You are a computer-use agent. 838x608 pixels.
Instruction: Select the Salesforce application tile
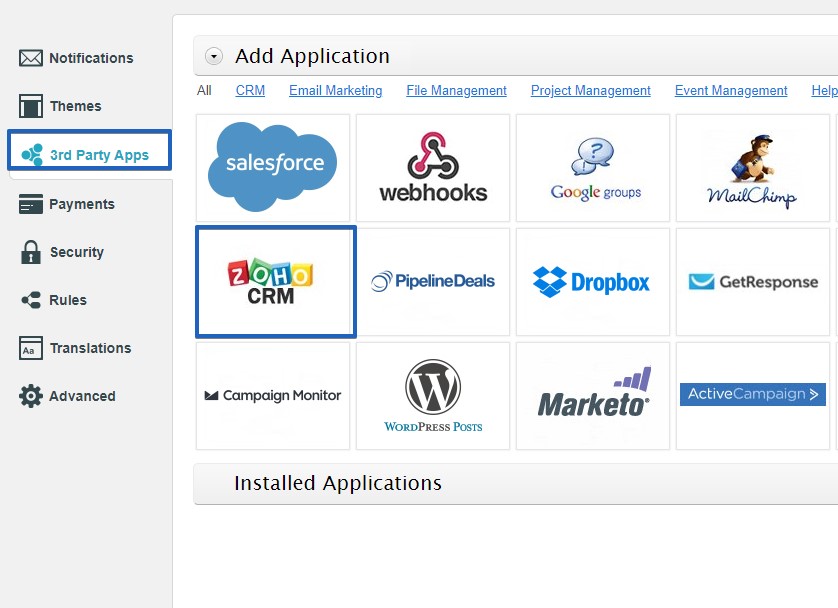[273, 168]
